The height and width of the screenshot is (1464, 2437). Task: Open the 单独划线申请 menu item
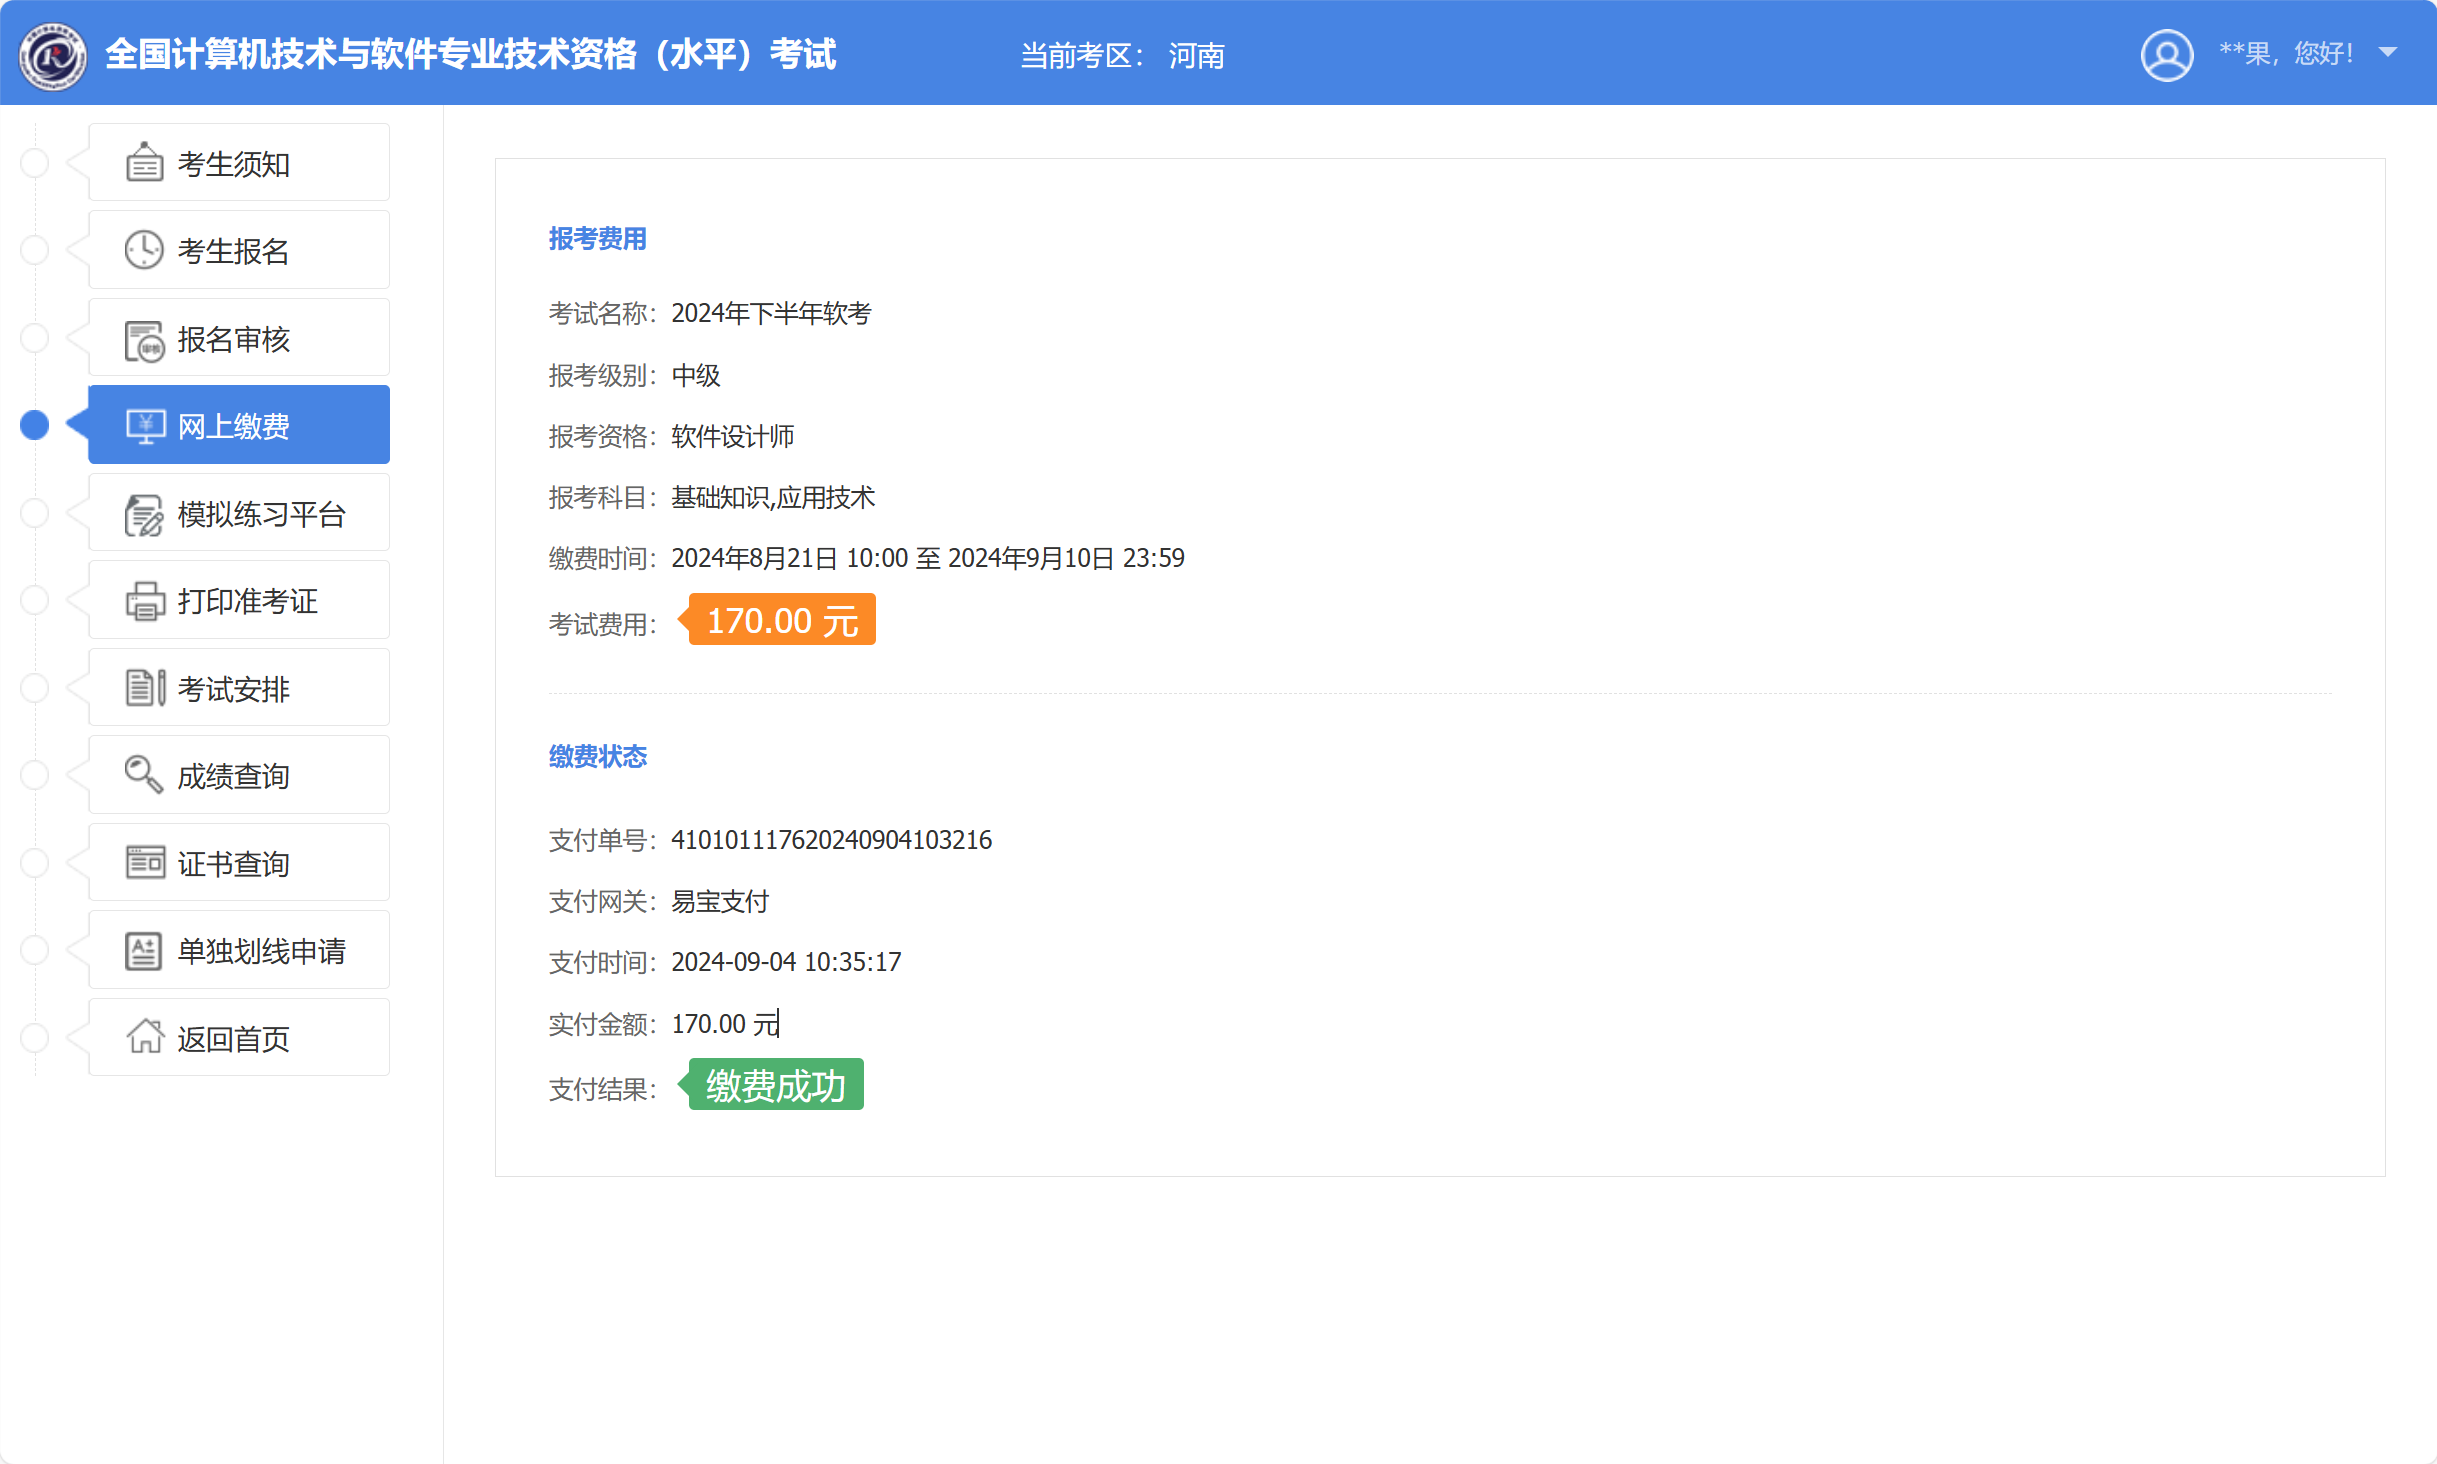click(260, 951)
